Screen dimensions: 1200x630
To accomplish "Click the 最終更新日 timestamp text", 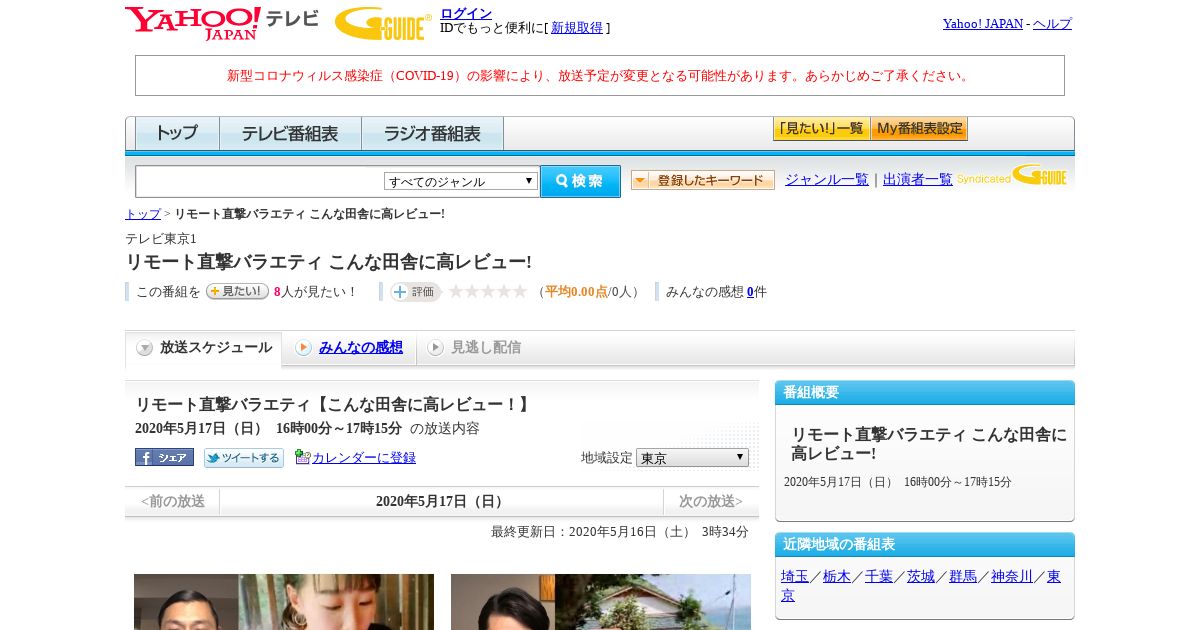I will 620,531.
